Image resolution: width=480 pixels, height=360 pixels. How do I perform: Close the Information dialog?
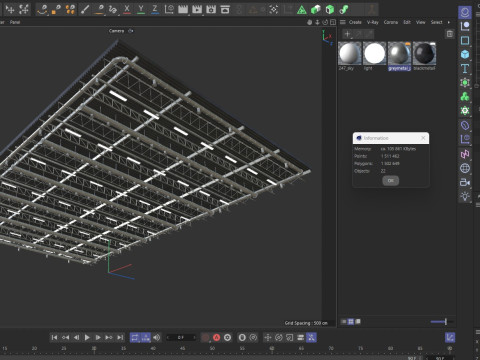coord(423,138)
